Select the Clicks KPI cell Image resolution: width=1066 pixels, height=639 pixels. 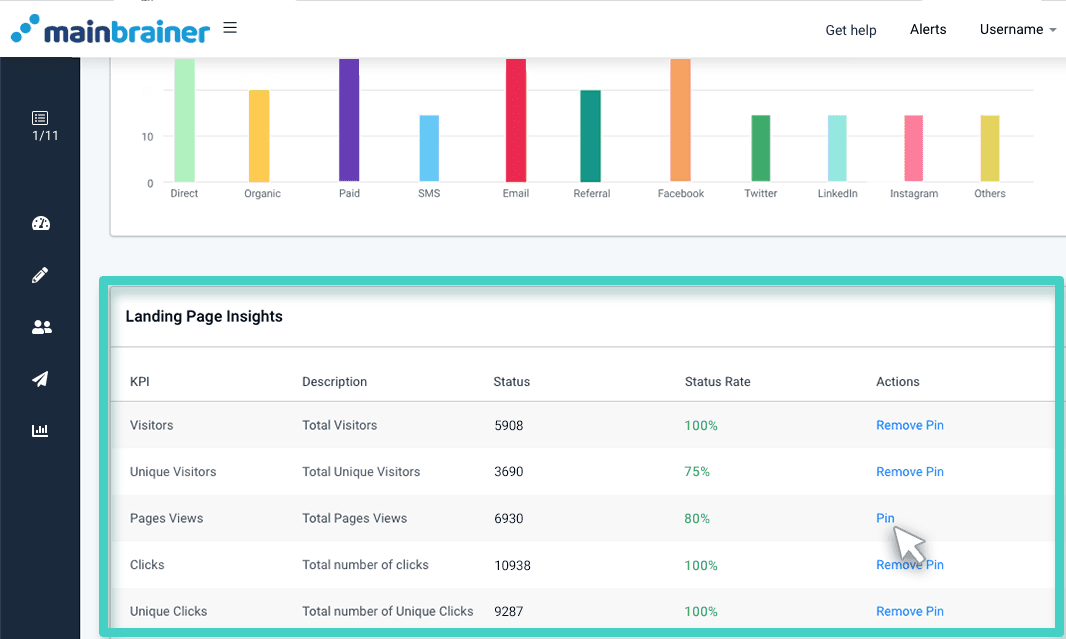(147, 565)
